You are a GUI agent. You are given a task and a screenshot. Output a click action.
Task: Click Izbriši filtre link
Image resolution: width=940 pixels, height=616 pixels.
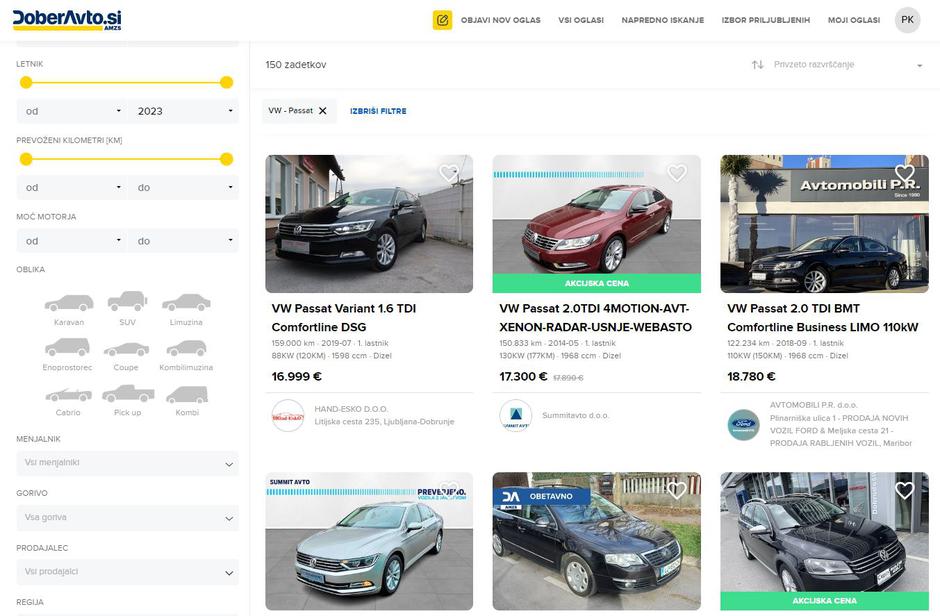pyautogui.click(x=378, y=111)
